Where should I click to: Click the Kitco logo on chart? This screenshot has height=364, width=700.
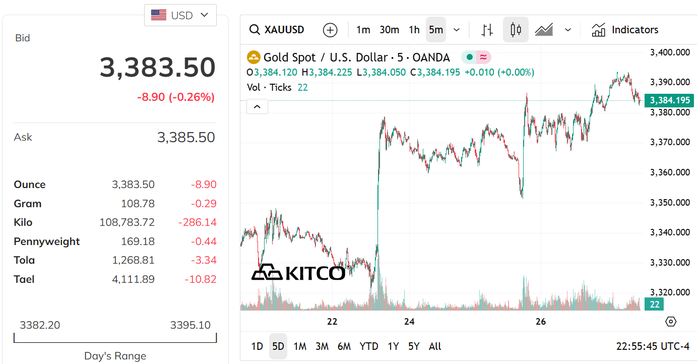298,272
